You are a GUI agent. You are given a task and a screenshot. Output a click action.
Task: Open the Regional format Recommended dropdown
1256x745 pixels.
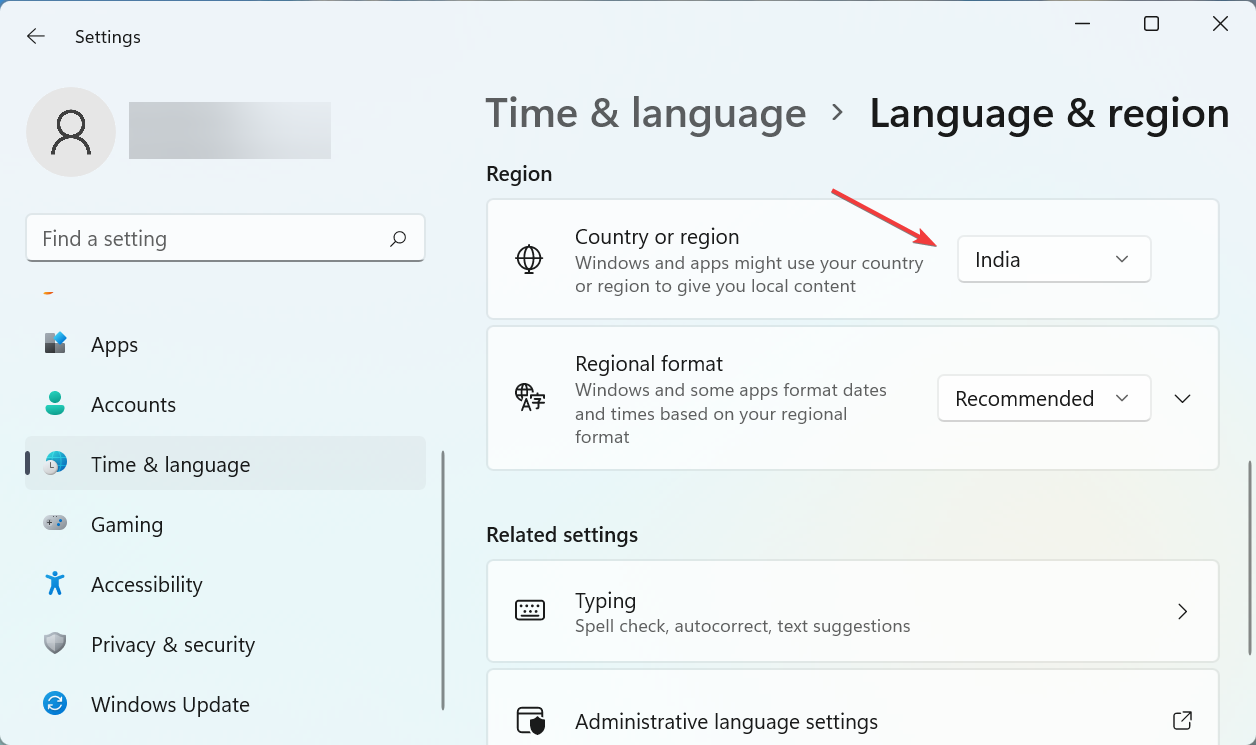[1044, 399]
